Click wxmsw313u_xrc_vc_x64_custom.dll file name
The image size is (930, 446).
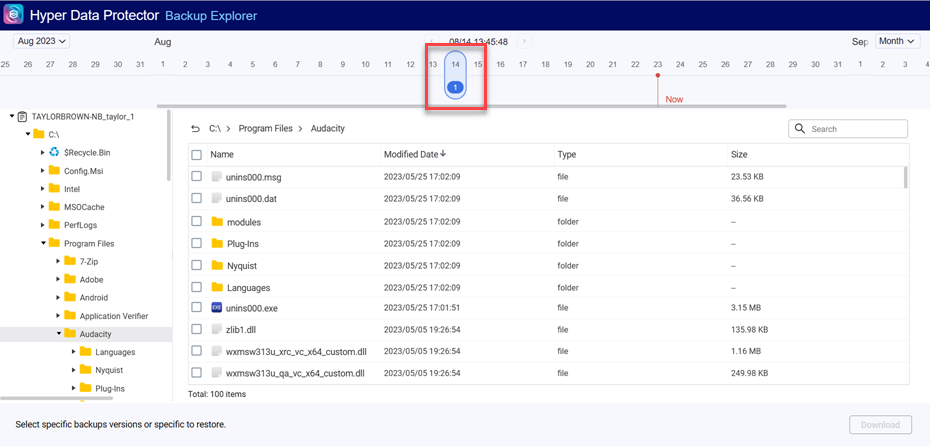point(296,351)
